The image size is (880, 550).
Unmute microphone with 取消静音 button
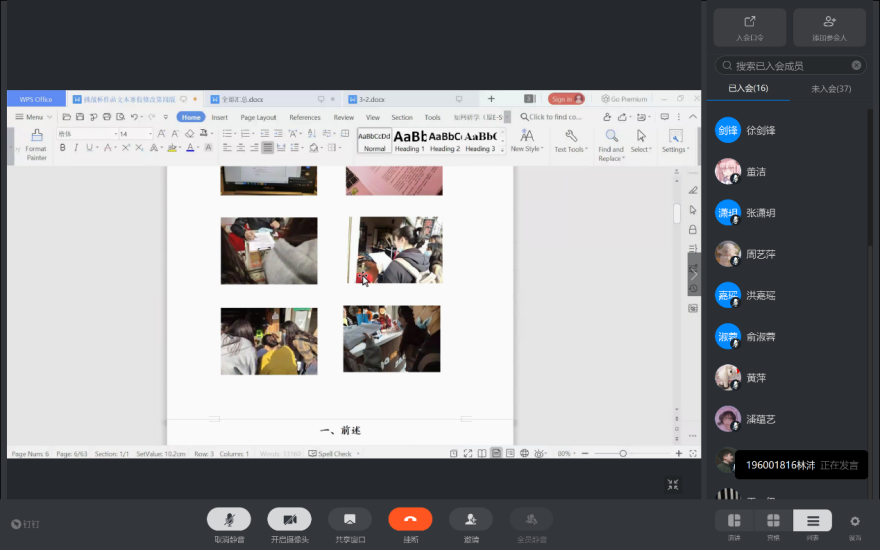click(x=229, y=519)
